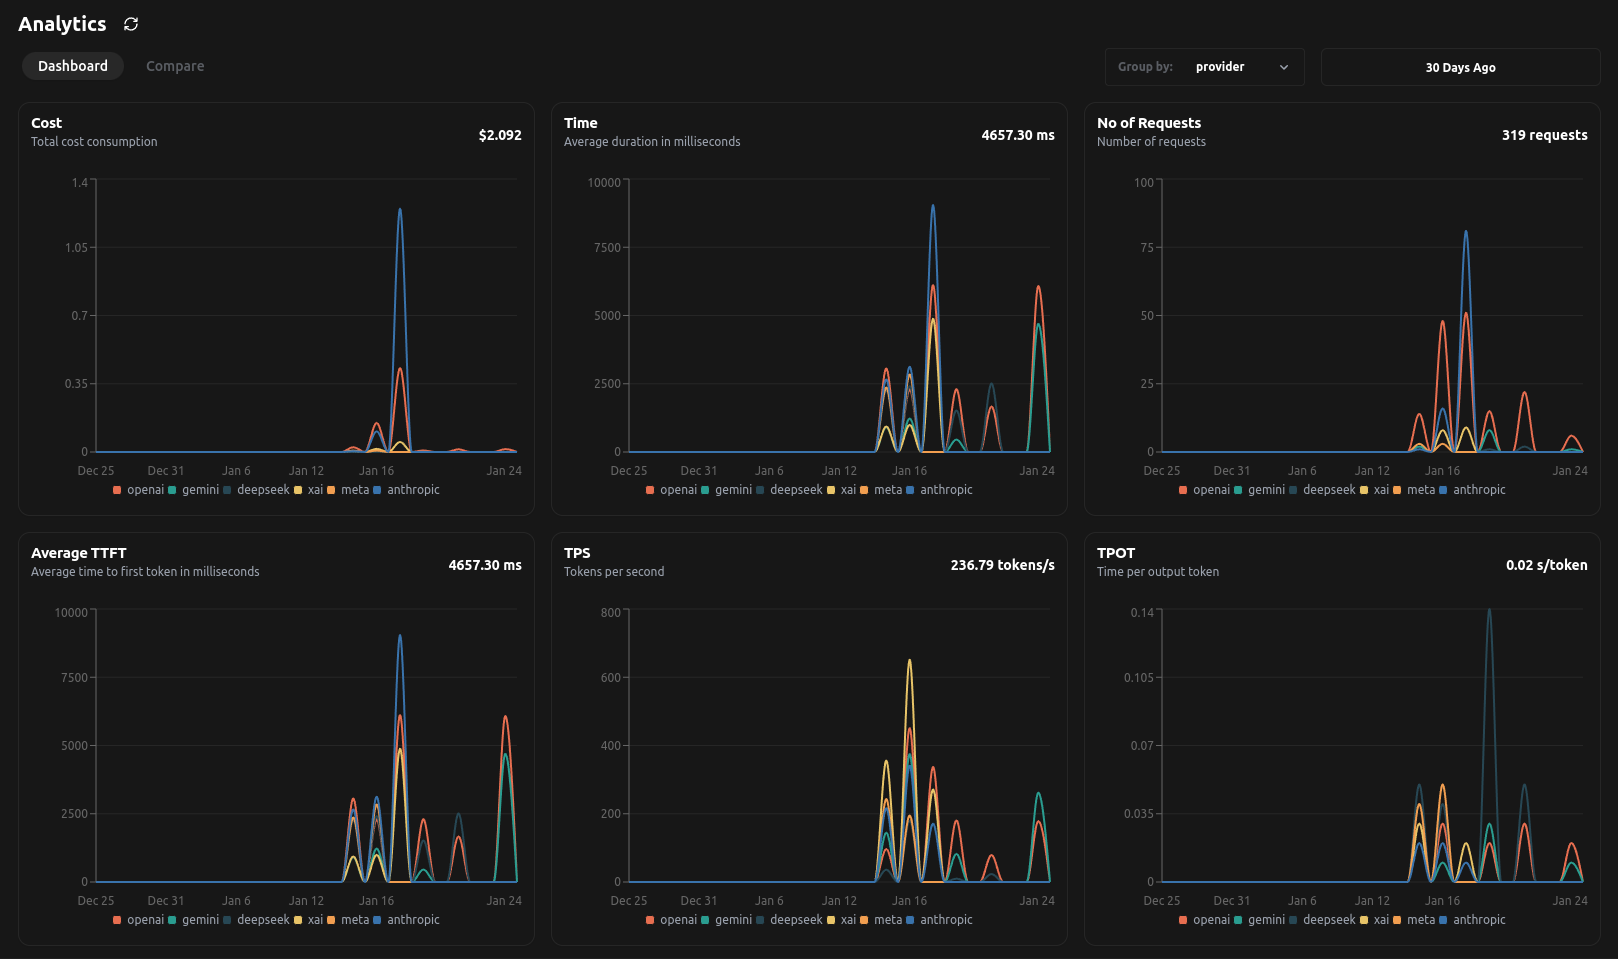Click gemini legend marker in TPOT chart

(x=1239, y=920)
